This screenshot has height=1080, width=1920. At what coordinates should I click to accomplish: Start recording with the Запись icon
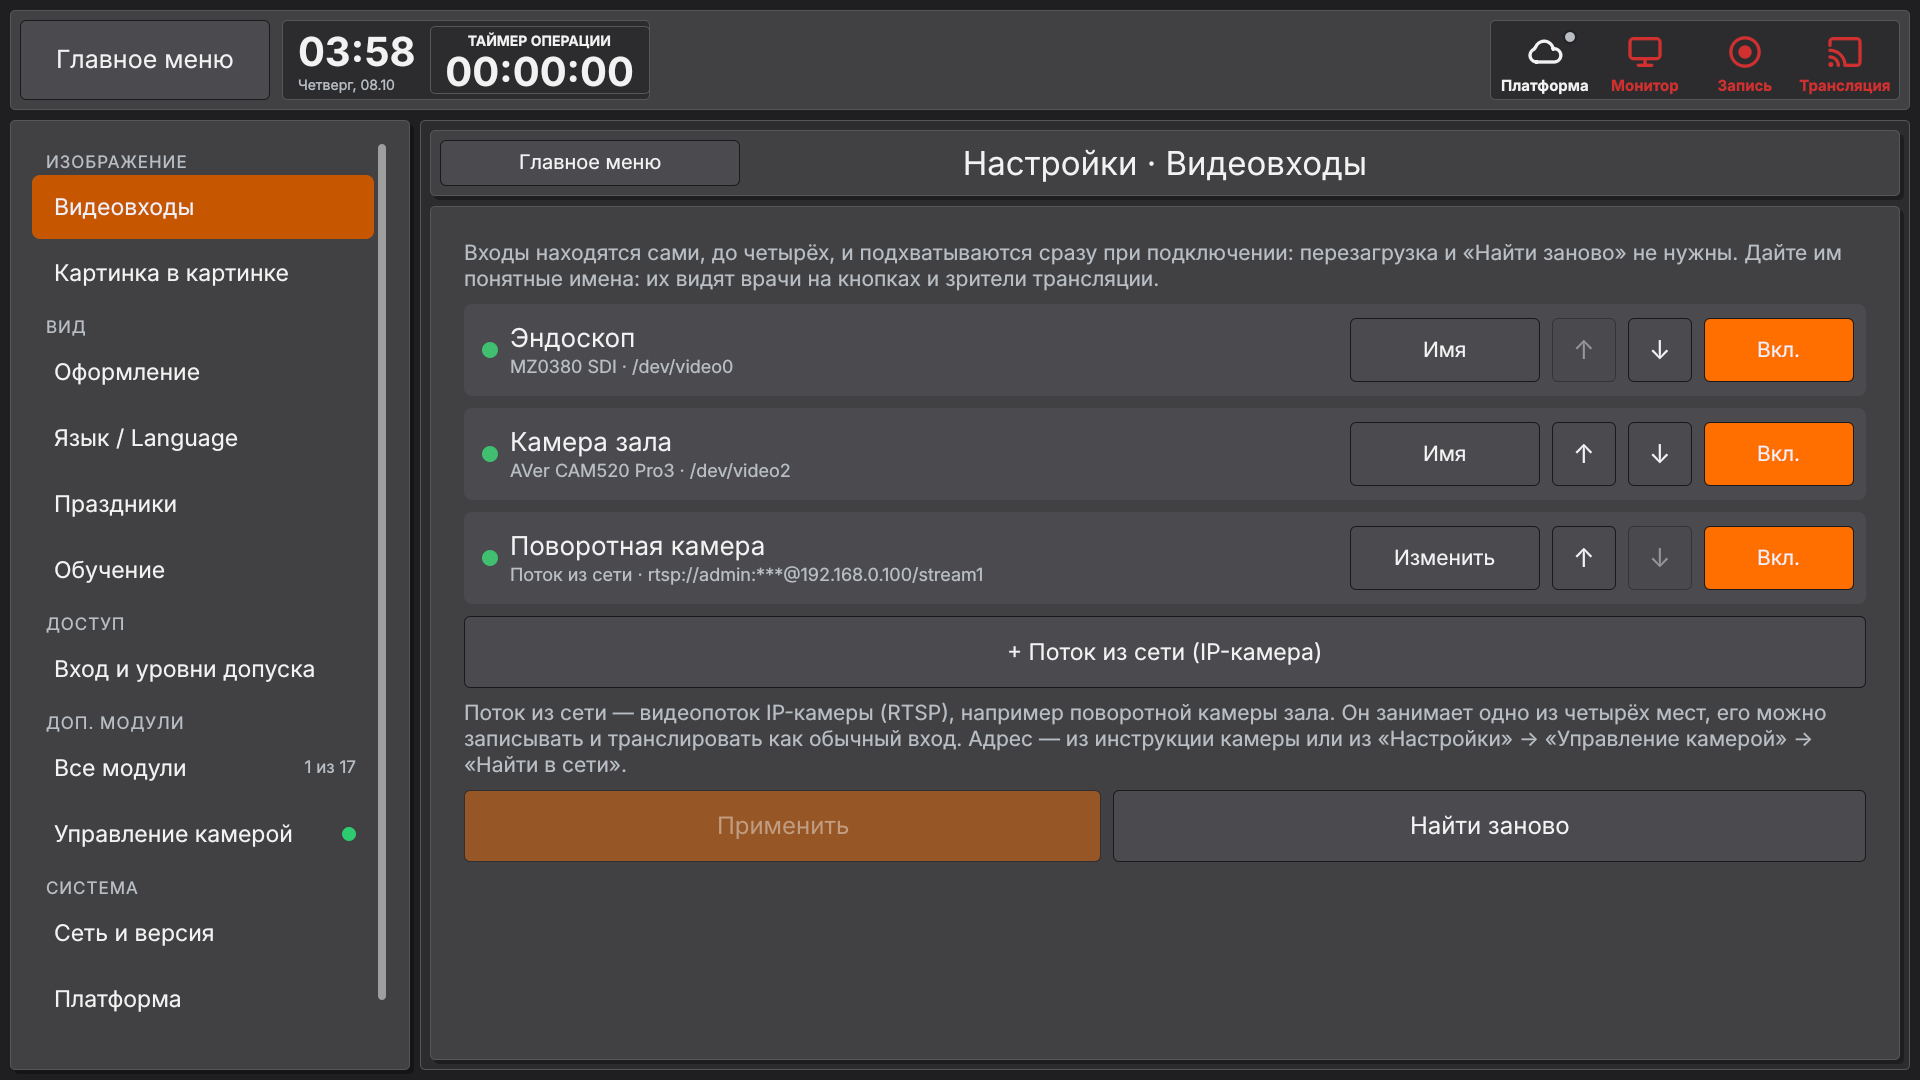1744,62
